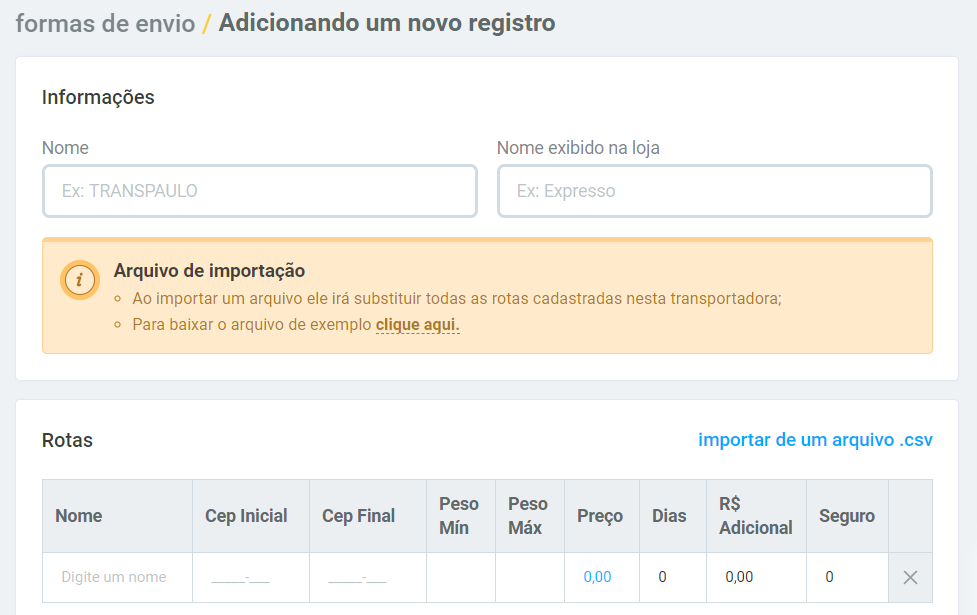Viewport: 977px width, 615px height.
Task: Click the Preço column header
Action: click(600, 516)
